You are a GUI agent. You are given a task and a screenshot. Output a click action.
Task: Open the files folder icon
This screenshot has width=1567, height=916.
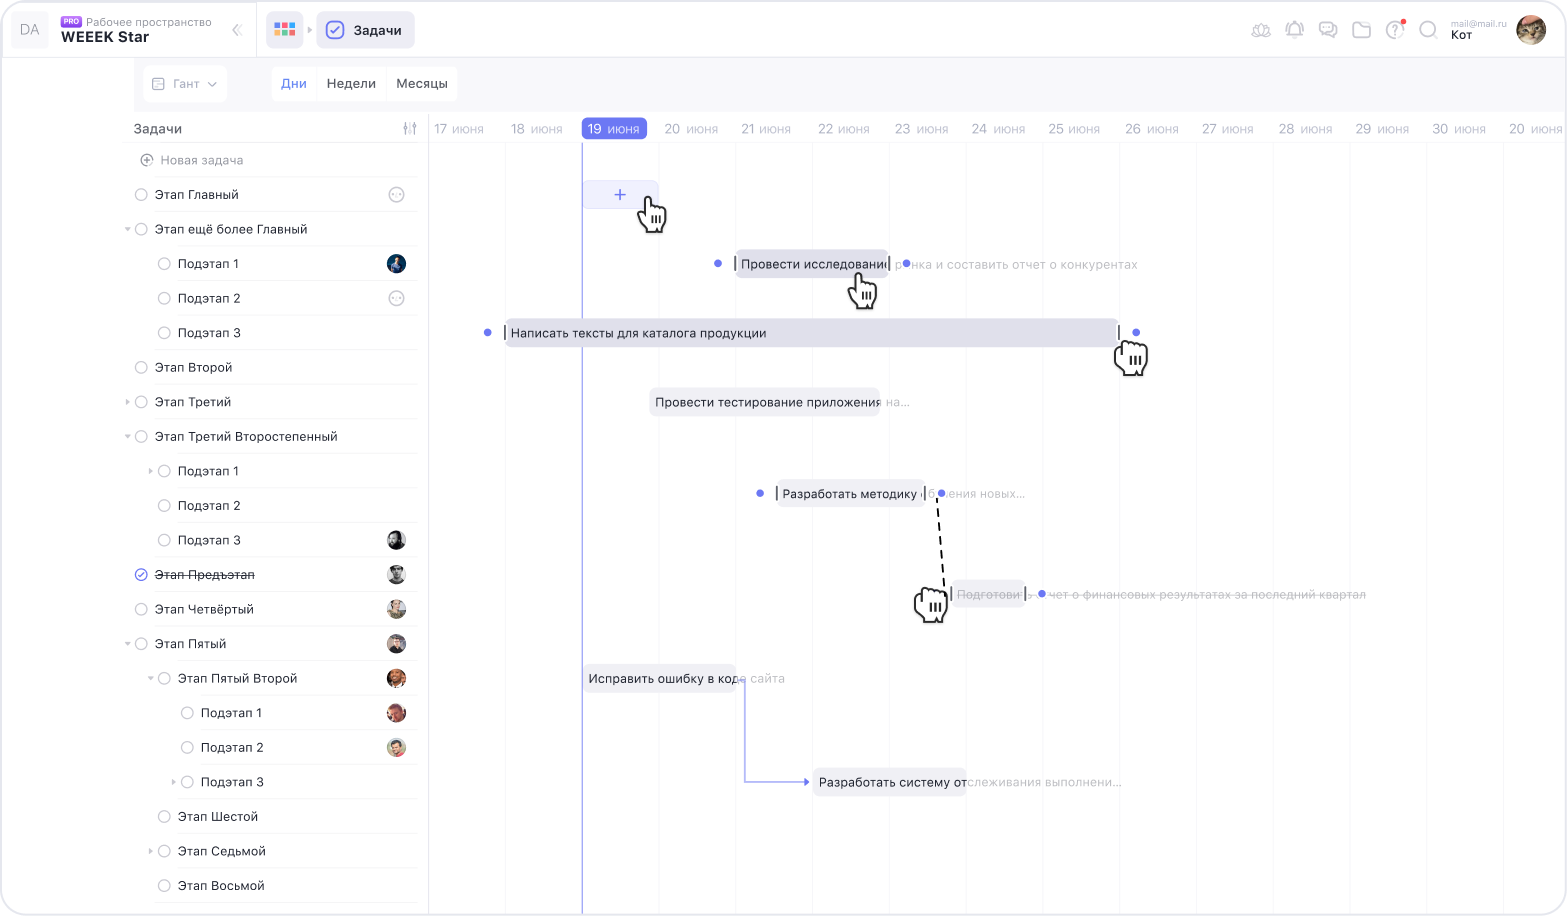pos(1361,30)
